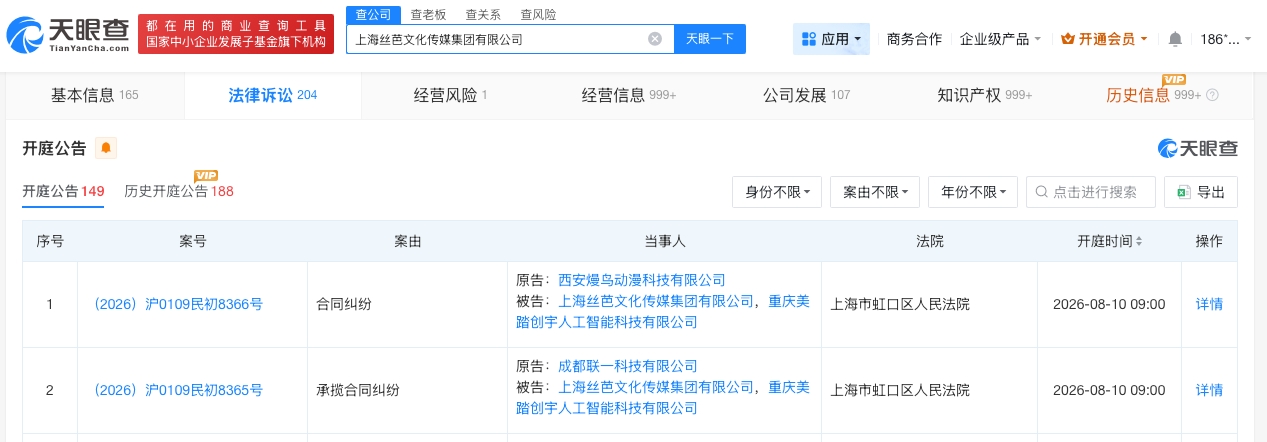1267x442 pixels.
Task: Click the red 国家中小企业发展子基金 banner
Action: (236, 34)
